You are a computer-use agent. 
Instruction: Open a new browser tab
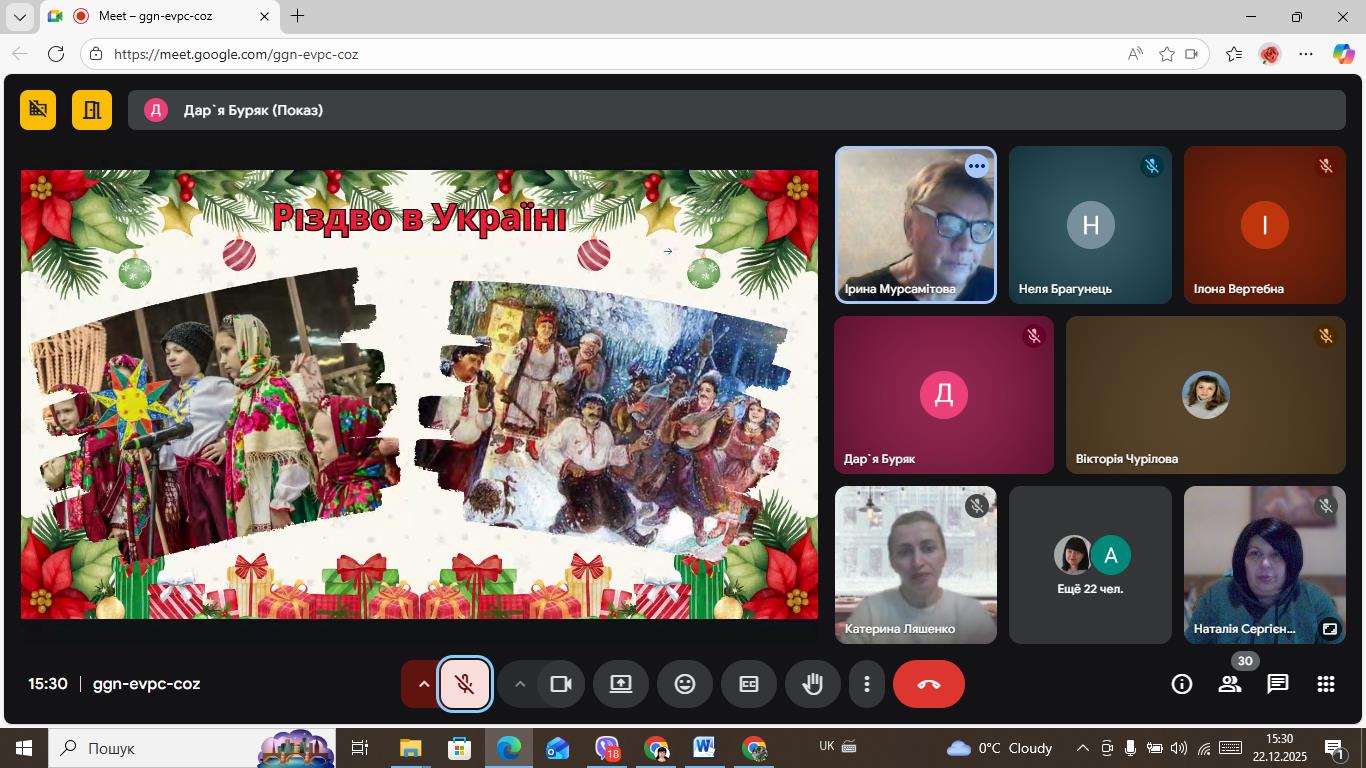[x=297, y=16]
